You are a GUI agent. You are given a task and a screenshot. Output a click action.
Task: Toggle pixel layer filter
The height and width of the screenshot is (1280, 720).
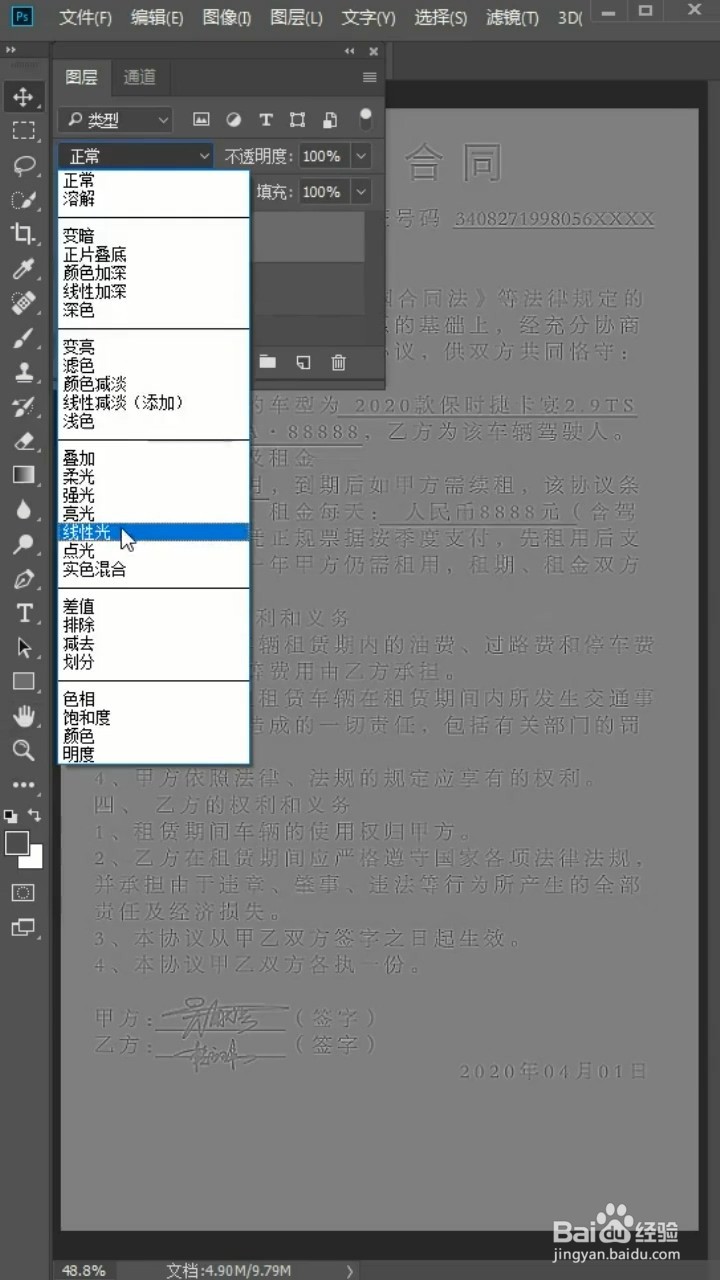coord(201,120)
